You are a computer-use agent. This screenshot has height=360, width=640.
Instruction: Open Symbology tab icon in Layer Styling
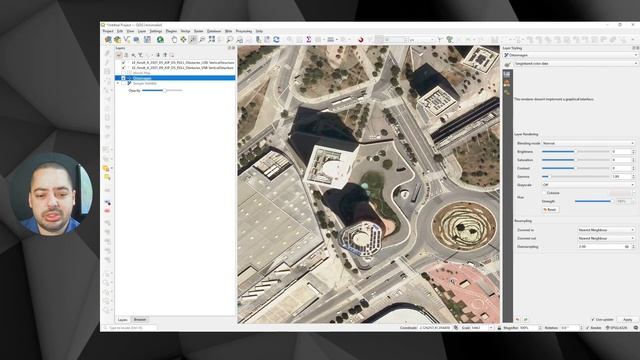(x=507, y=74)
